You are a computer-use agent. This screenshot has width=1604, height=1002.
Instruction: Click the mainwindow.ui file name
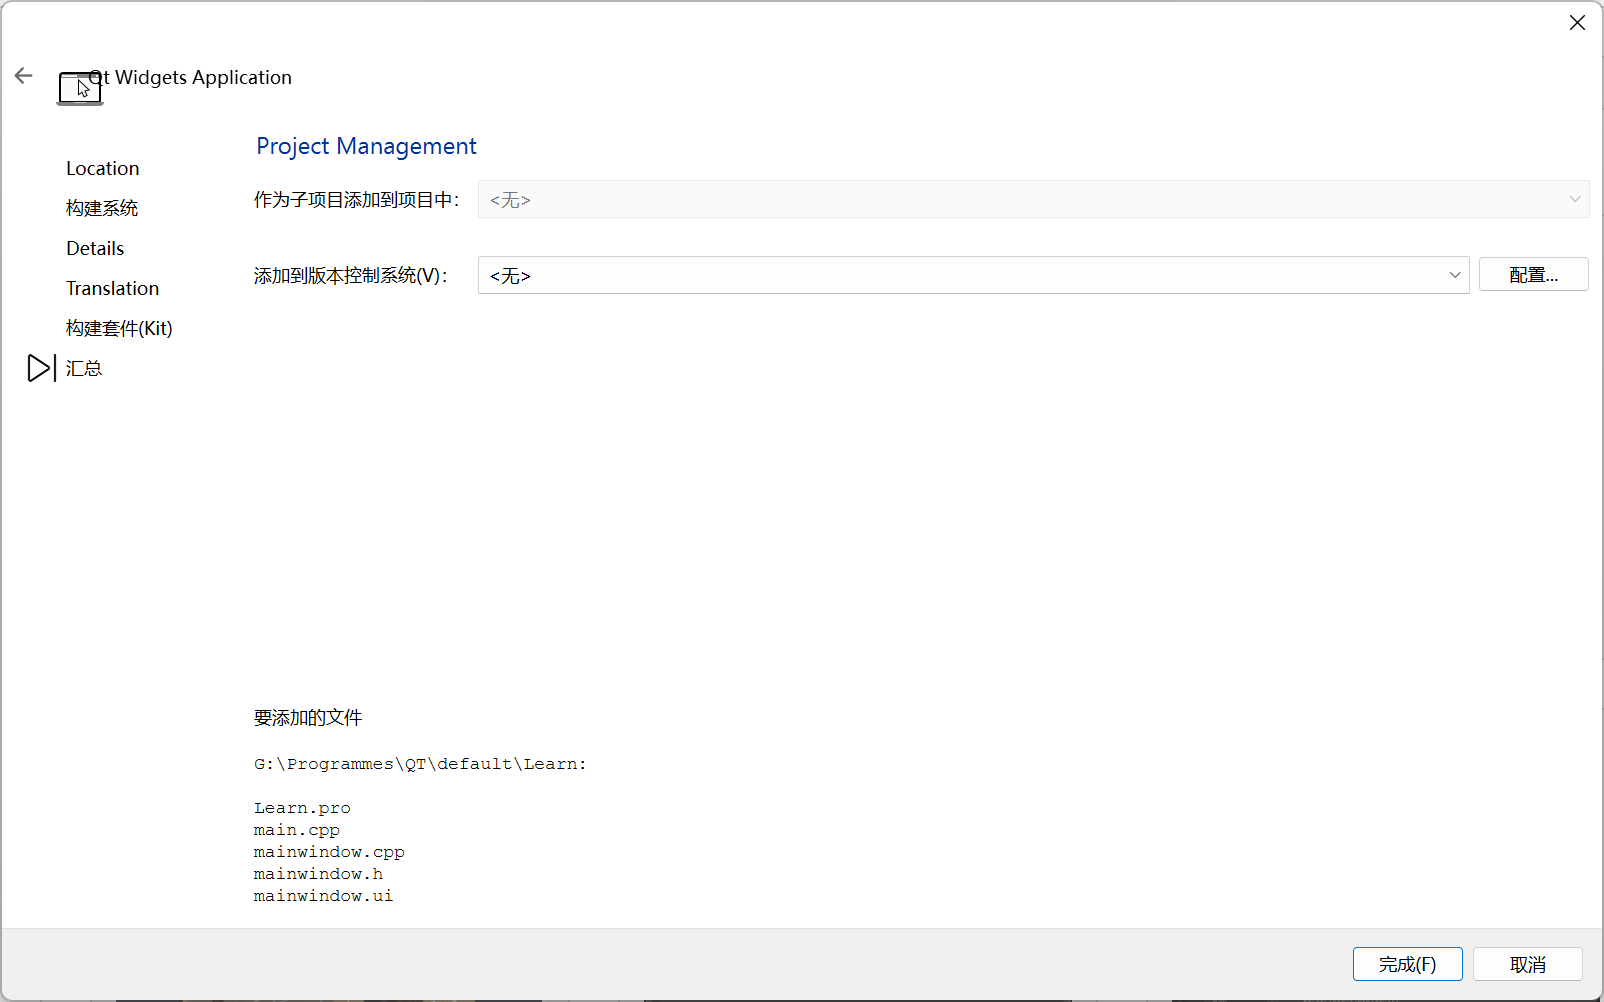click(323, 896)
